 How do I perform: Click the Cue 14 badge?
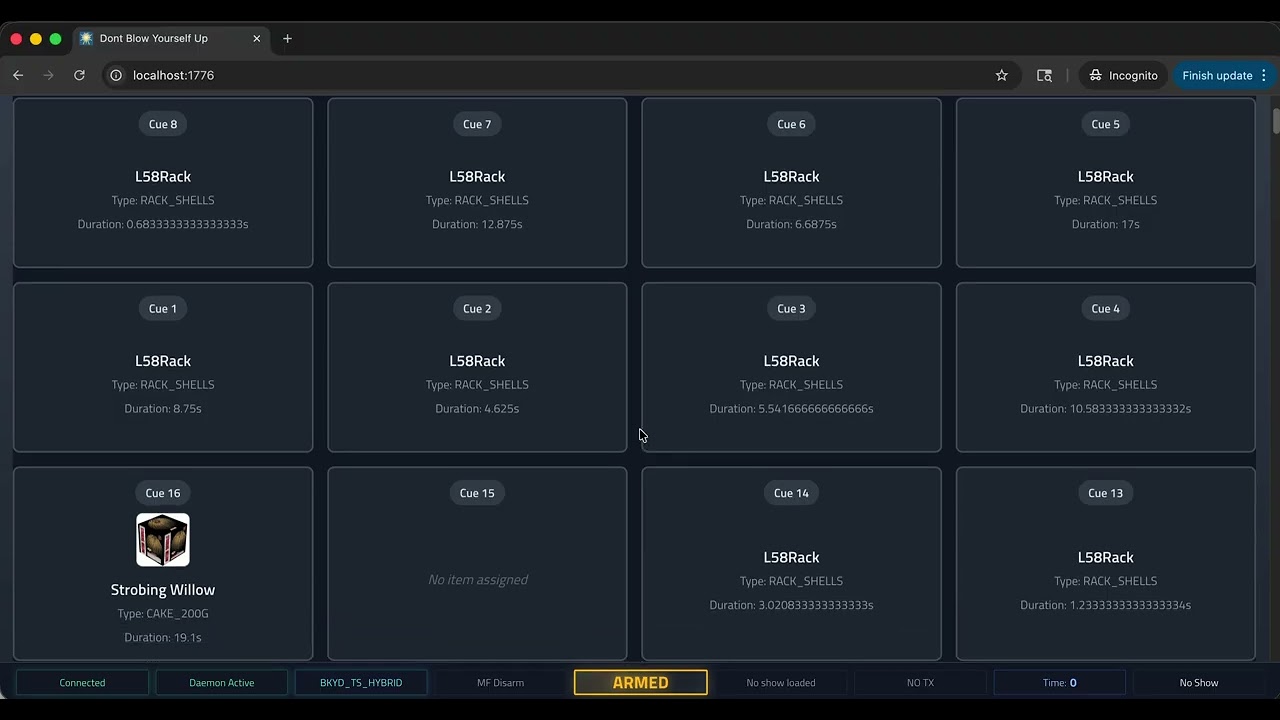tap(791, 493)
